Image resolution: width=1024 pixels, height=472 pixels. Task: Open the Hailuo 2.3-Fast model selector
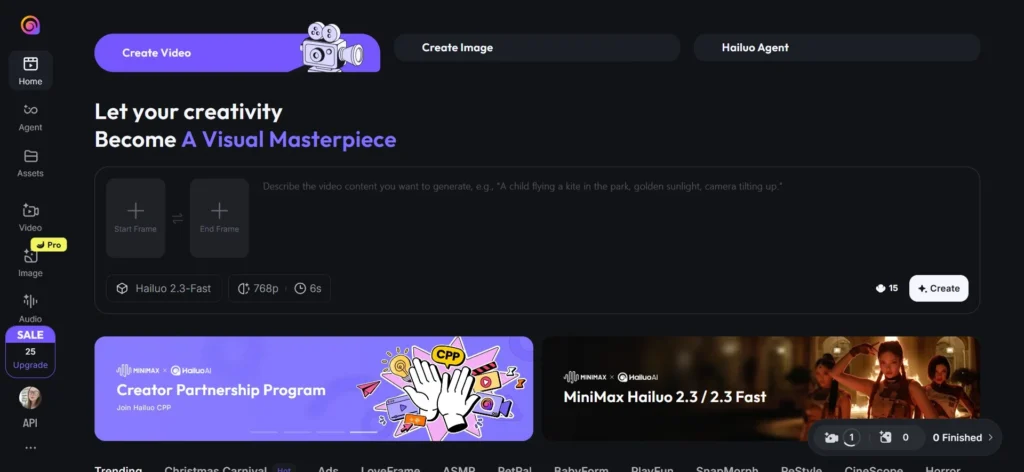pyautogui.click(x=164, y=289)
